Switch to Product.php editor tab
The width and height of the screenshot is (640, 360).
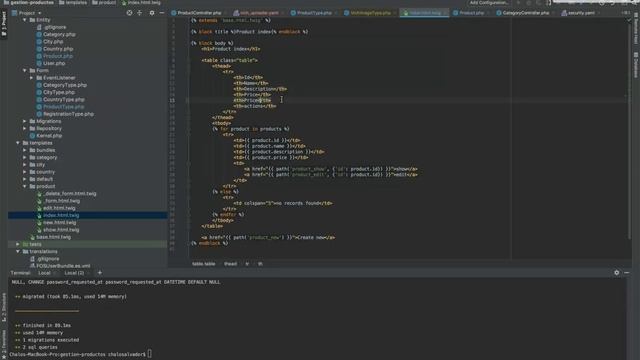click(471, 13)
